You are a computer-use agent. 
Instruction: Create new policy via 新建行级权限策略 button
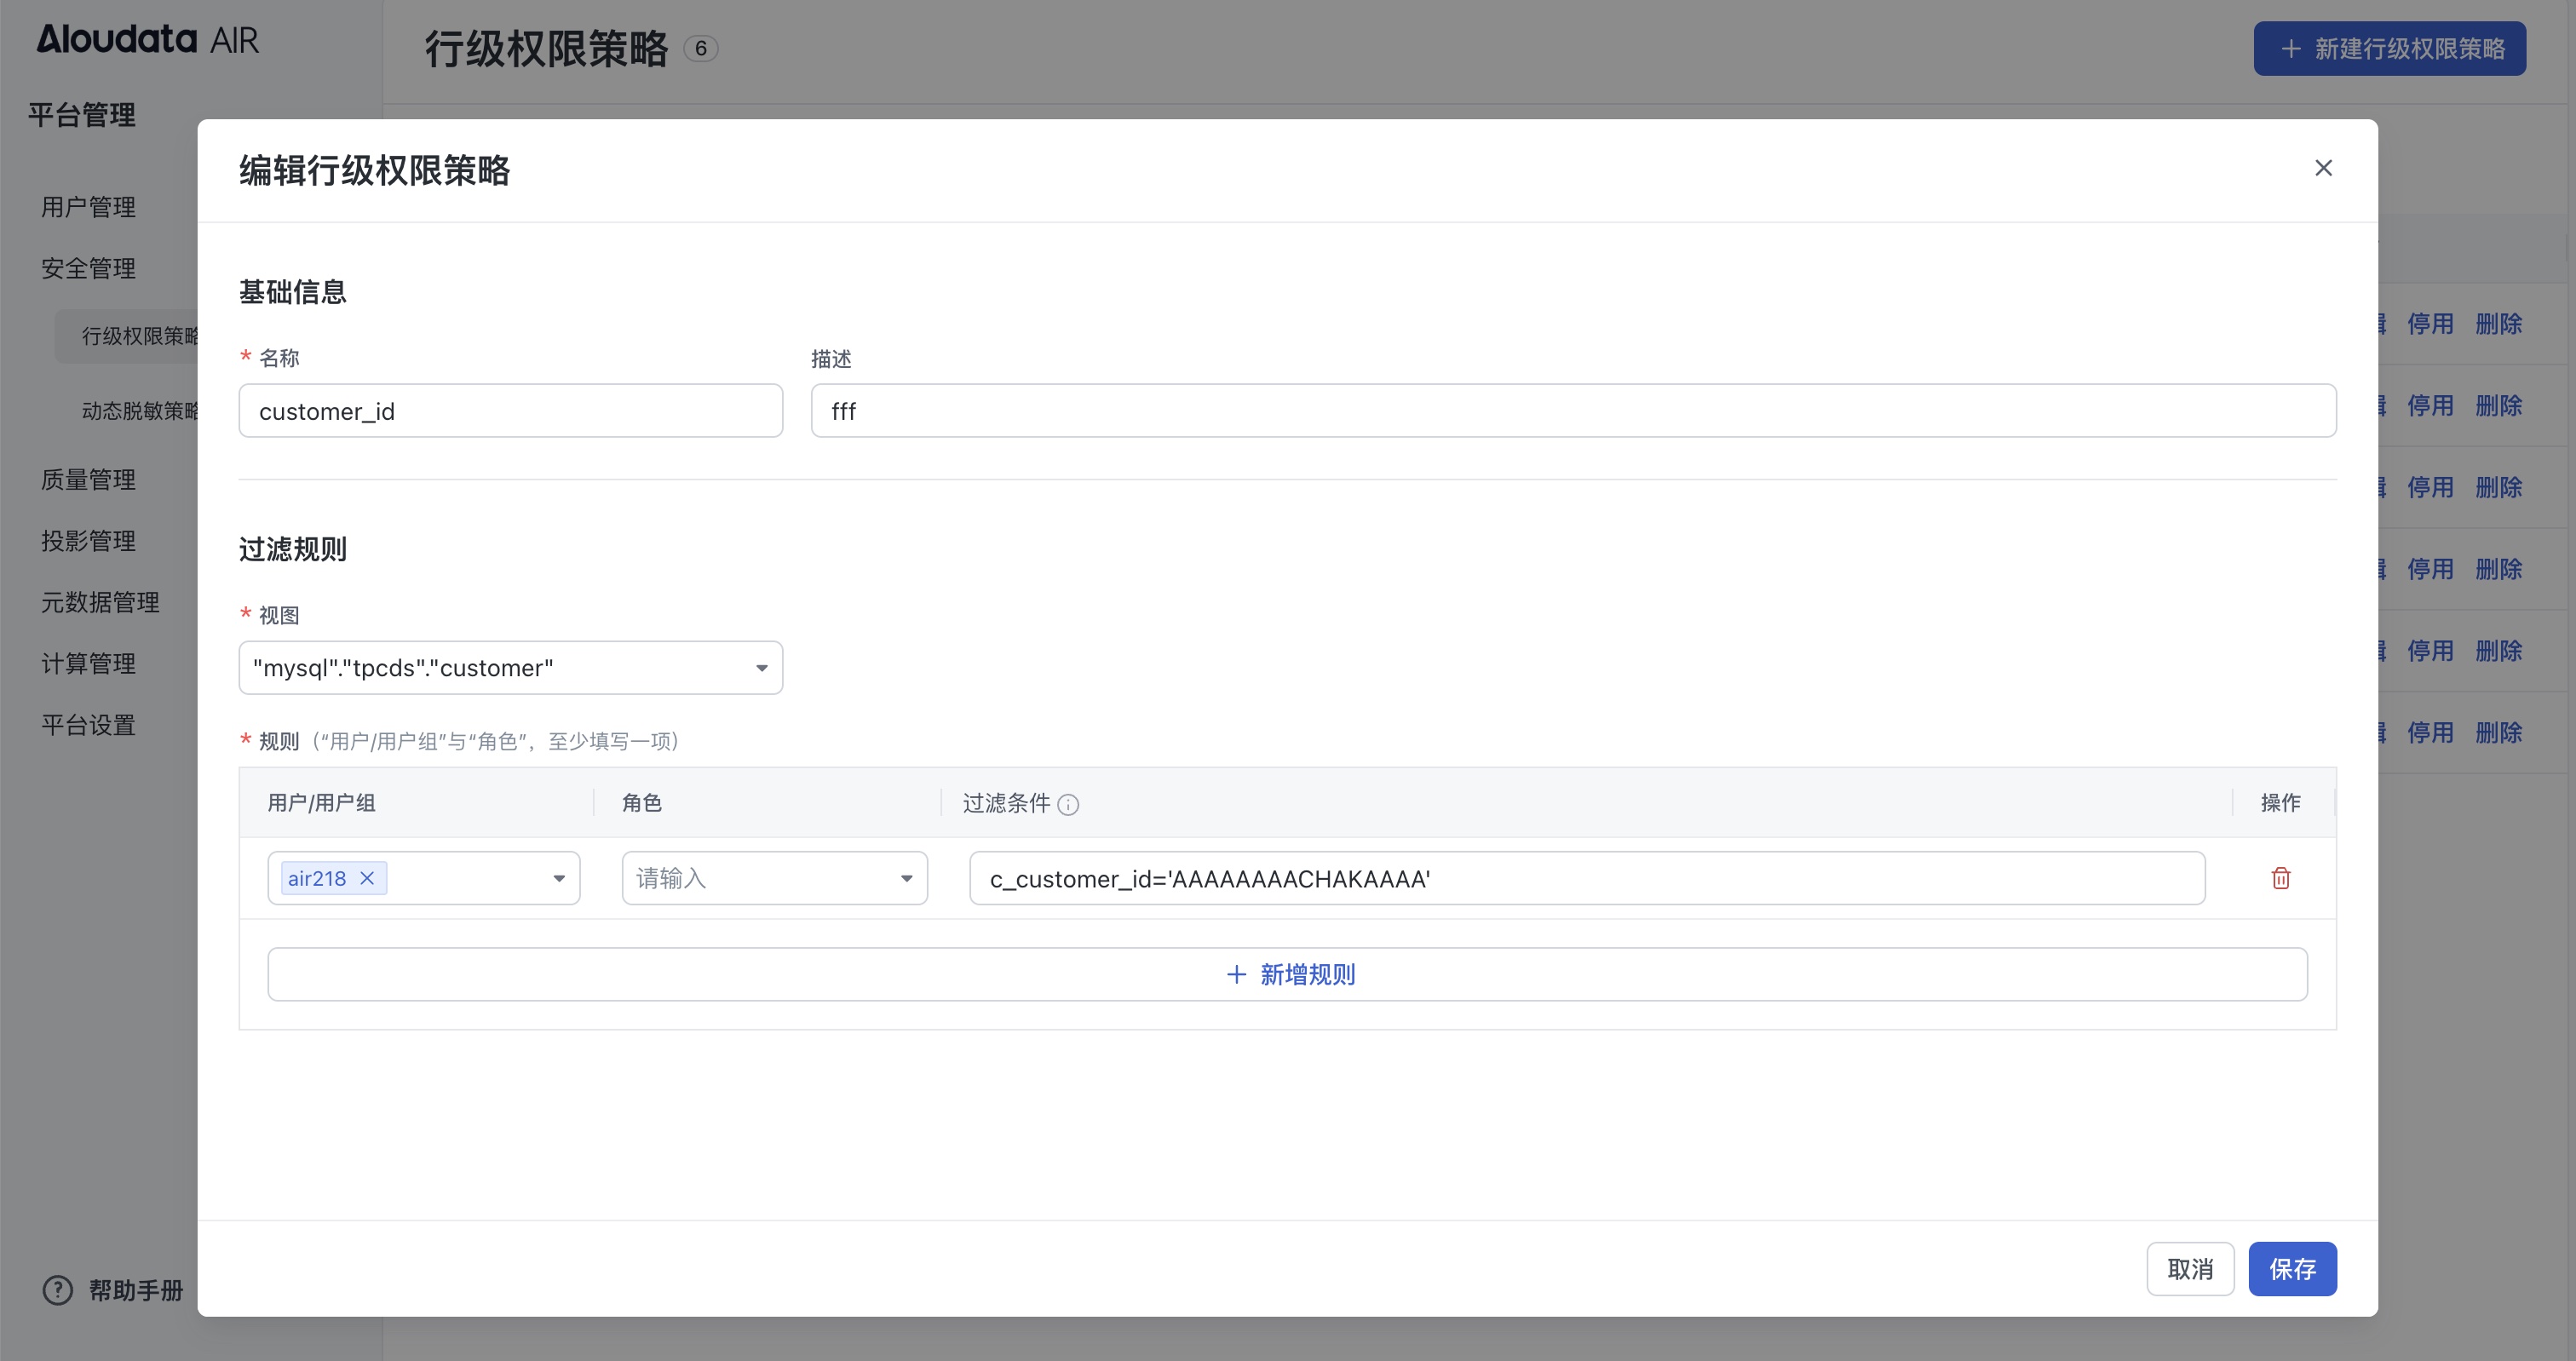click(2389, 48)
